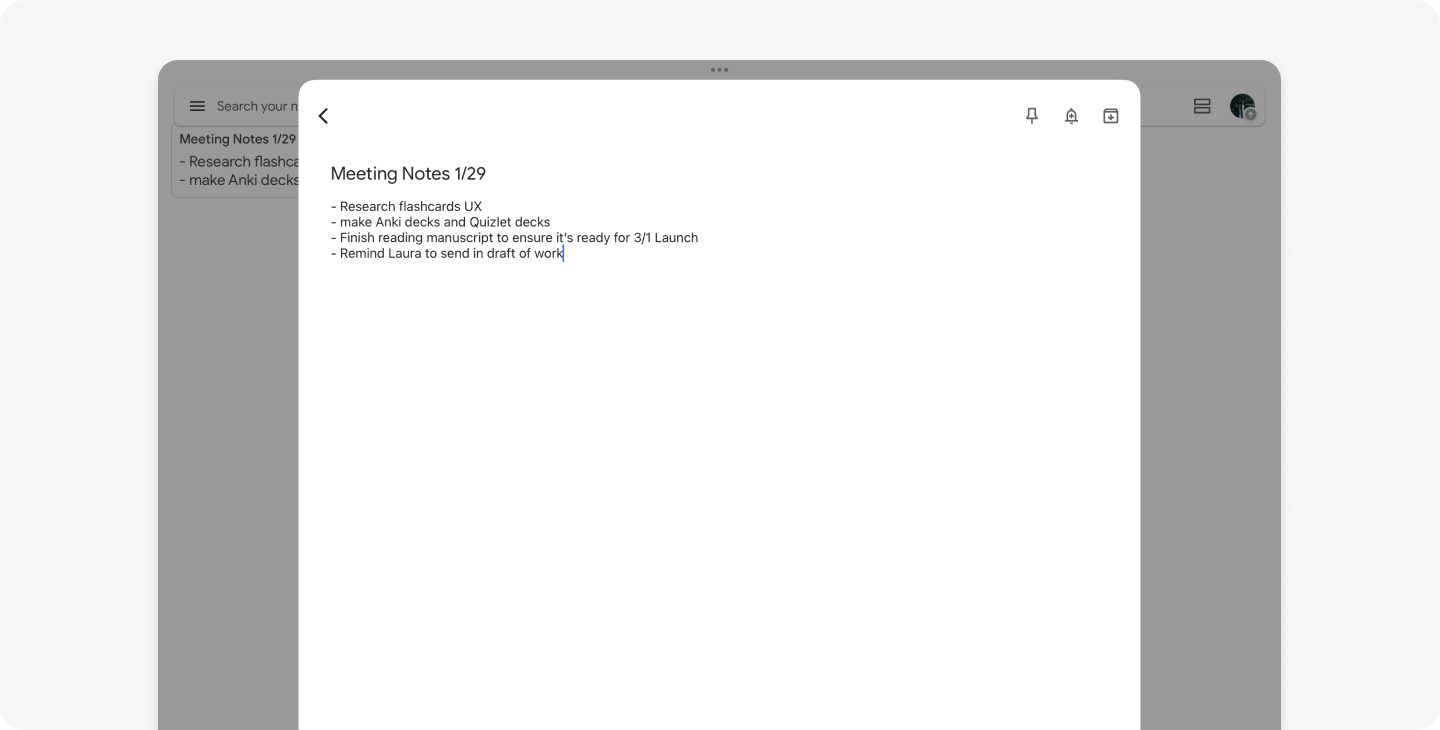
Task: Click the Finish reading manuscript task line
Action: 514,238
